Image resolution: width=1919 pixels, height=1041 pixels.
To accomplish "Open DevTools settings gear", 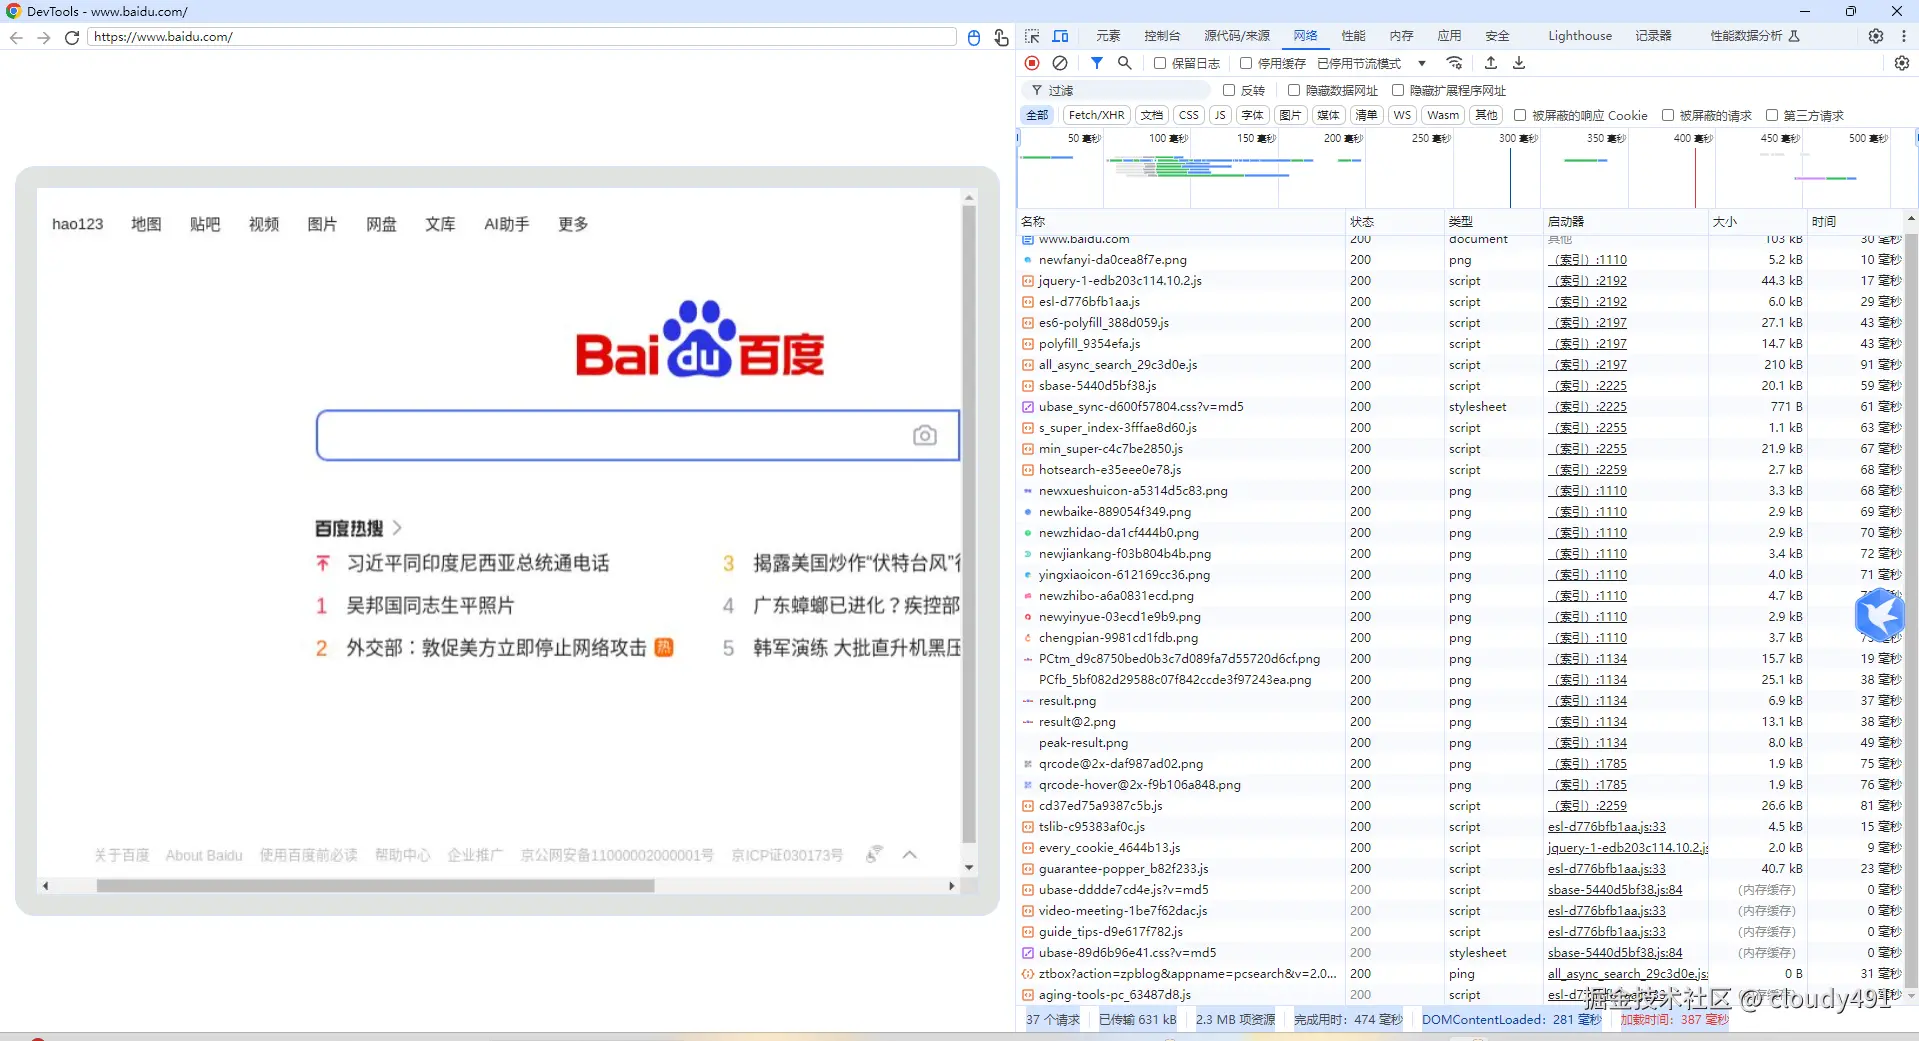I will point(1876,36).
